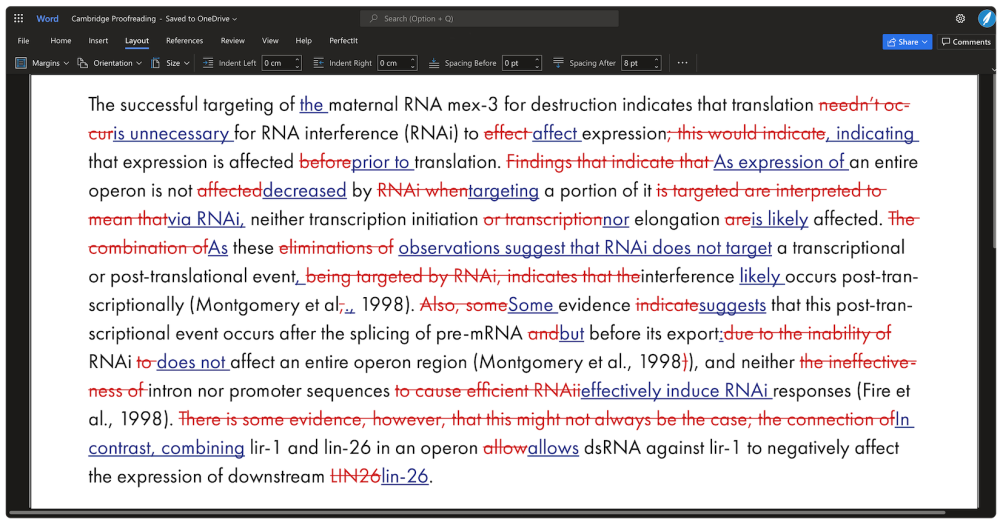The height and width of the screenshot is (528, 1000).
Task: Click the document title Cambridge Proofreading
Action: [x=111, y=18]
